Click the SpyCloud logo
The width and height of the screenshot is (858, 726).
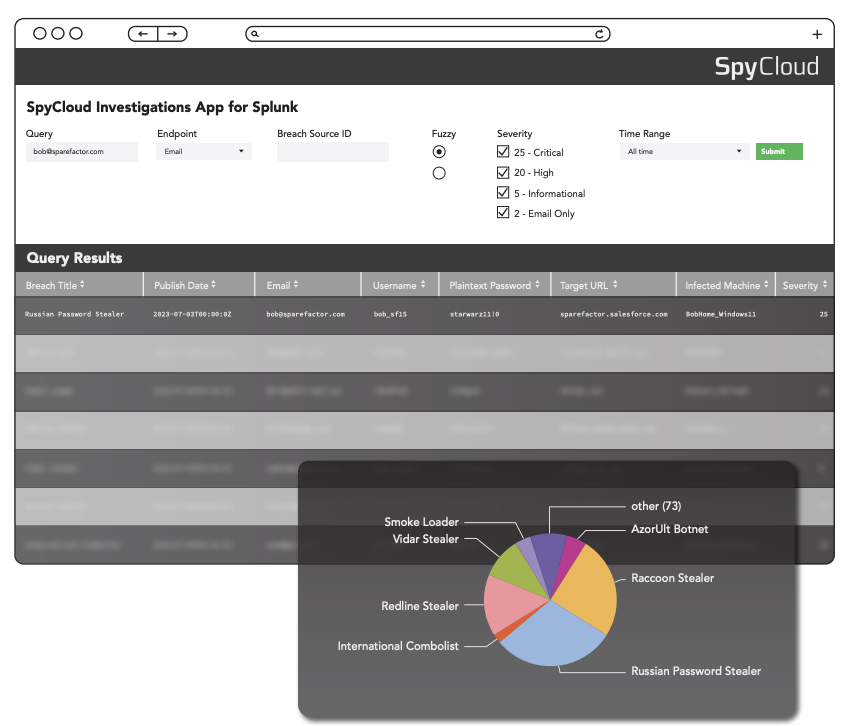pyautogui.click(x=767, y=67)
